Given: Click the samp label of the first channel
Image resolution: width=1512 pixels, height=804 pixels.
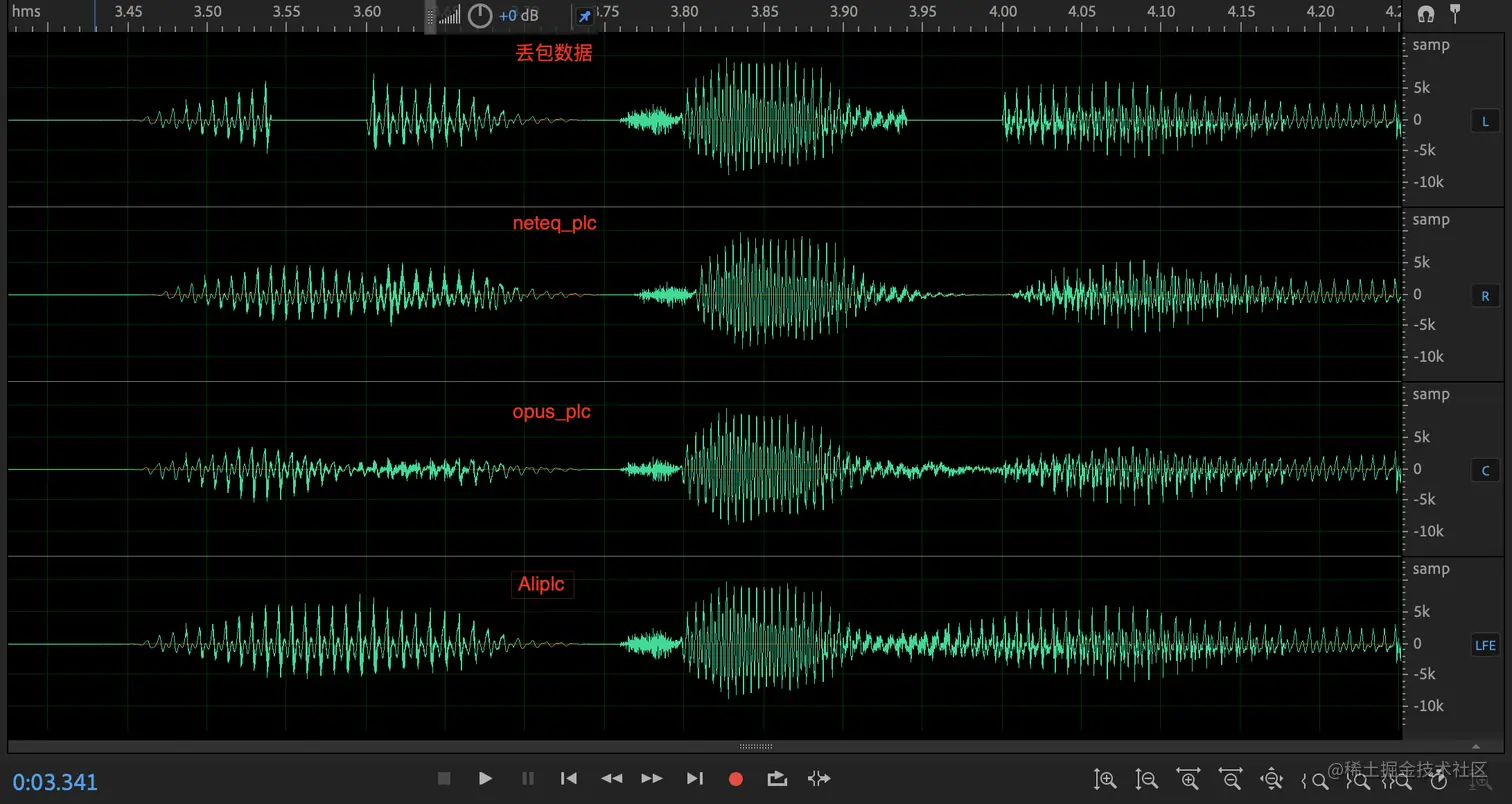Looking at the screenshot, I should (1431, 45).
